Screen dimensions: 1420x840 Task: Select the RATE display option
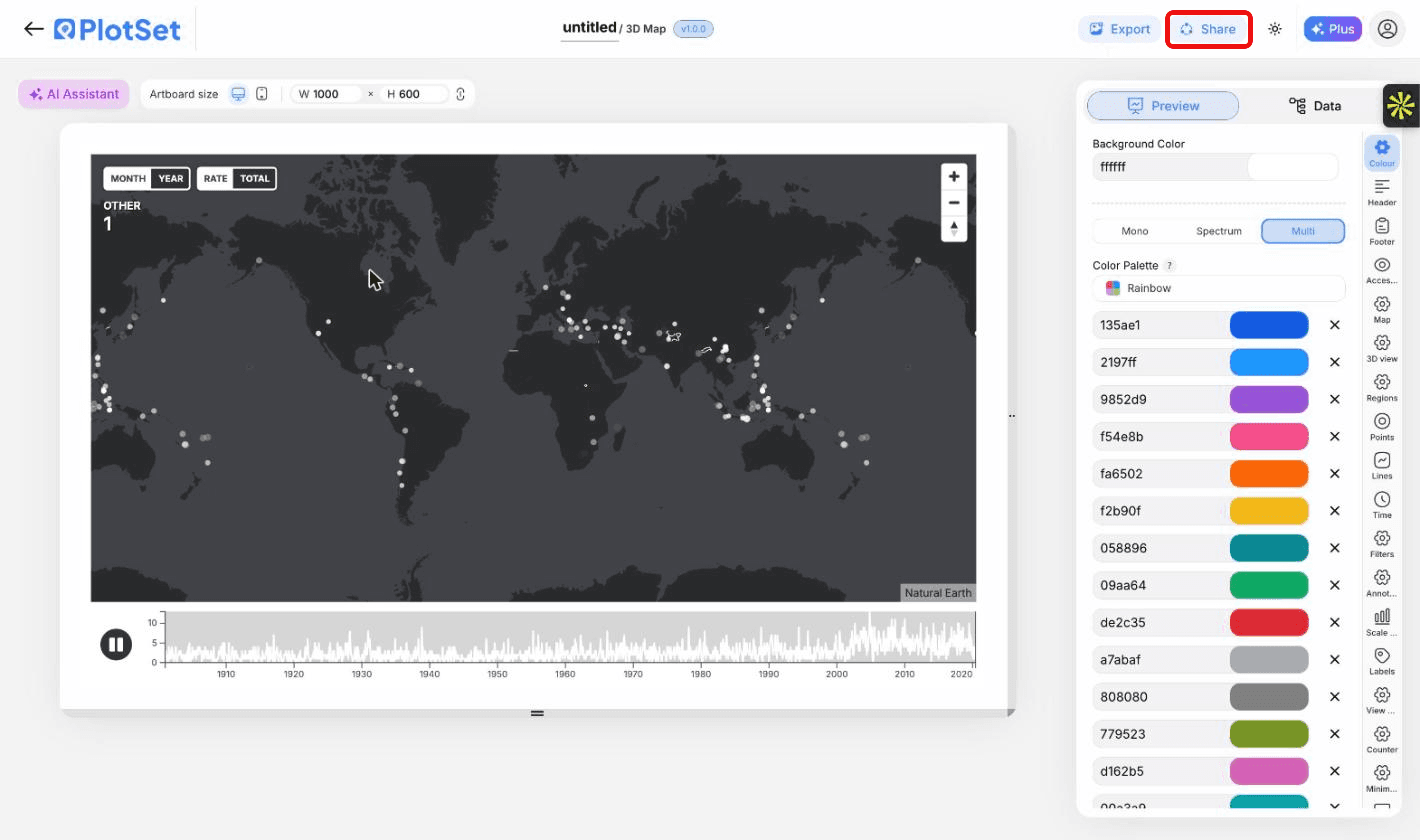point(215,179)
